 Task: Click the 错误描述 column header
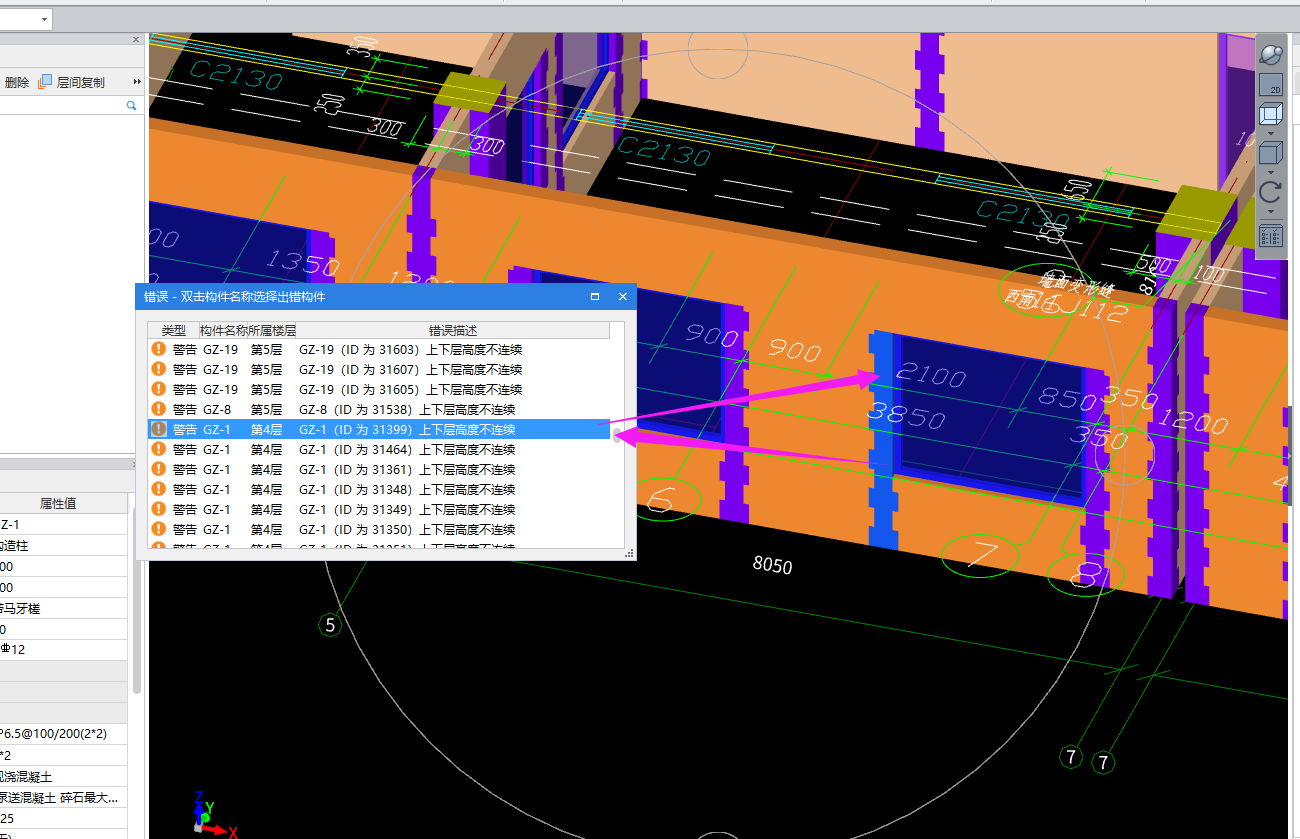(x=453, y=330)
